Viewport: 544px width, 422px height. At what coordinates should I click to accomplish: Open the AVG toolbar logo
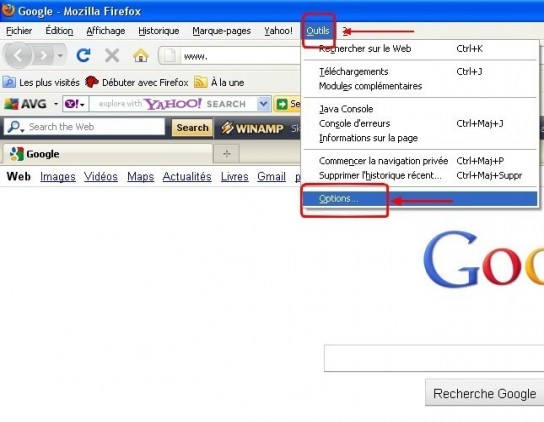25,104
